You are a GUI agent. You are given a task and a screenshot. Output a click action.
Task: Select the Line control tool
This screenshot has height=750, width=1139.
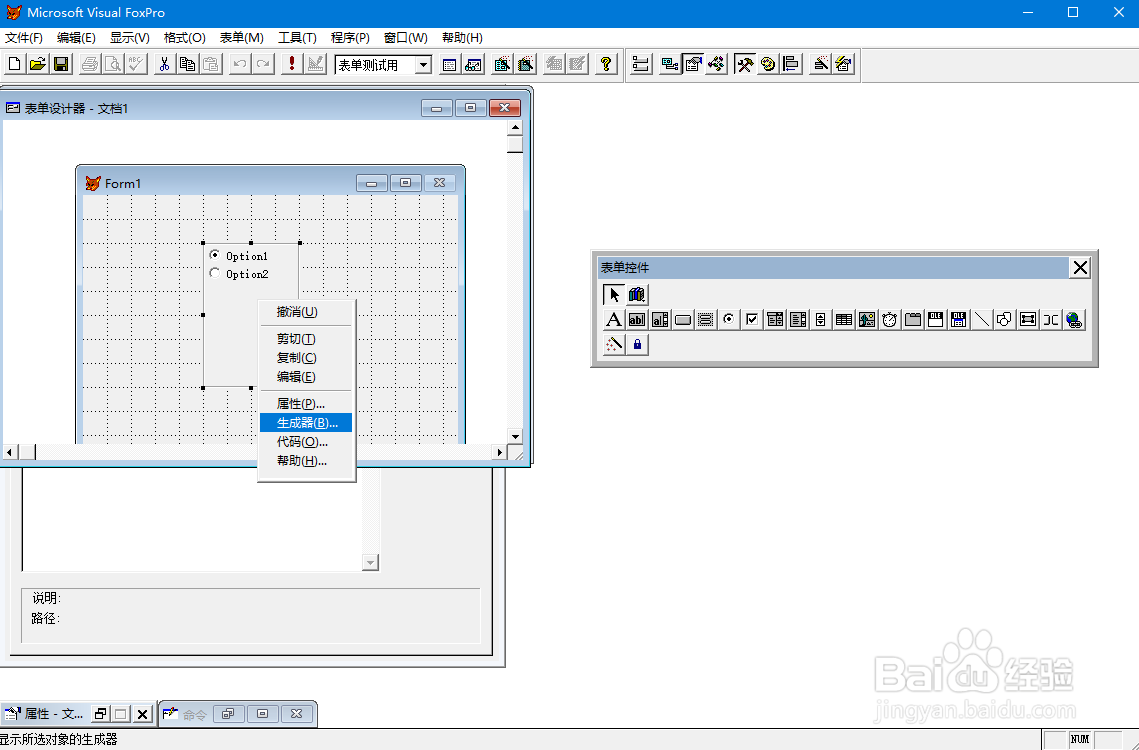tap(981, 320)
